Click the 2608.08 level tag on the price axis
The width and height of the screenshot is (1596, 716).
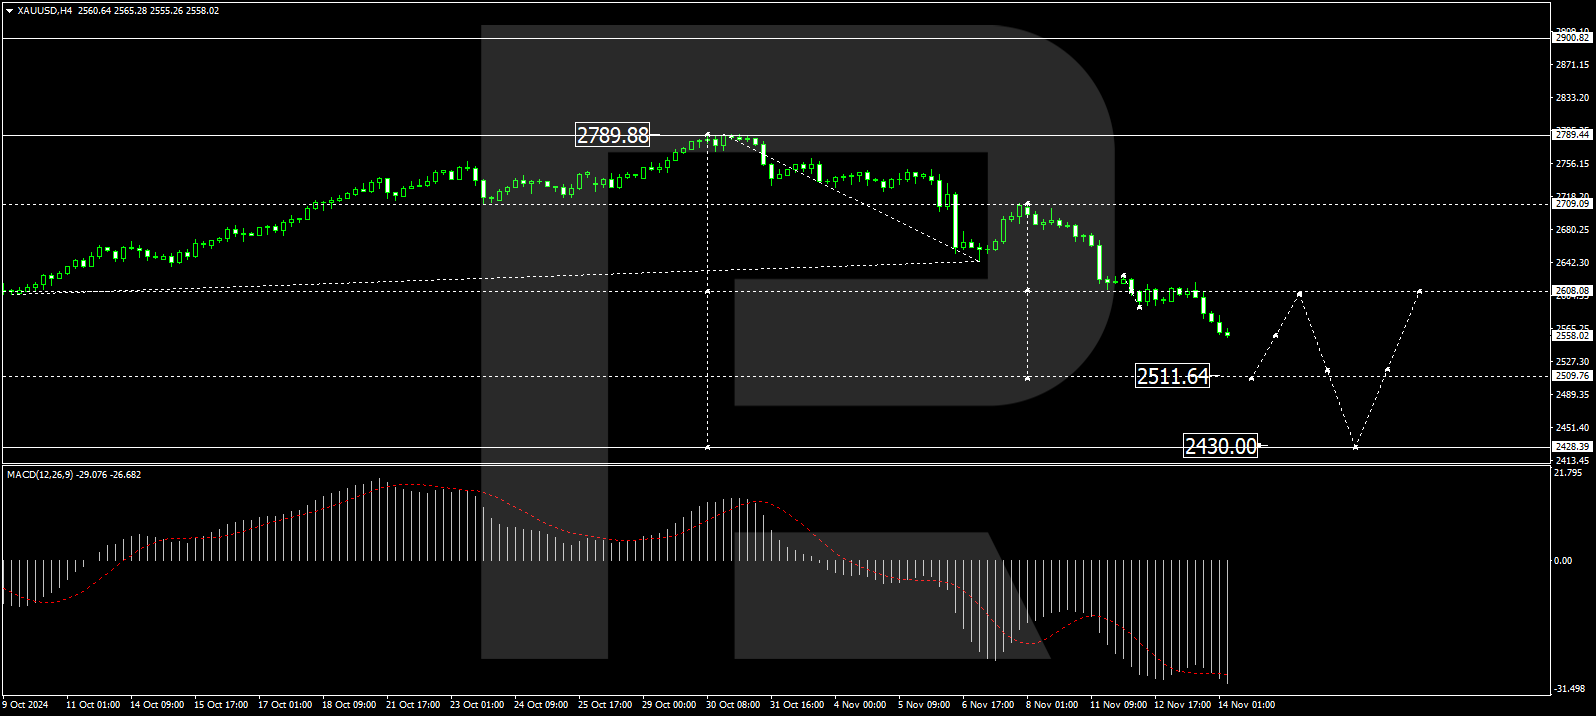[1571, 291]
